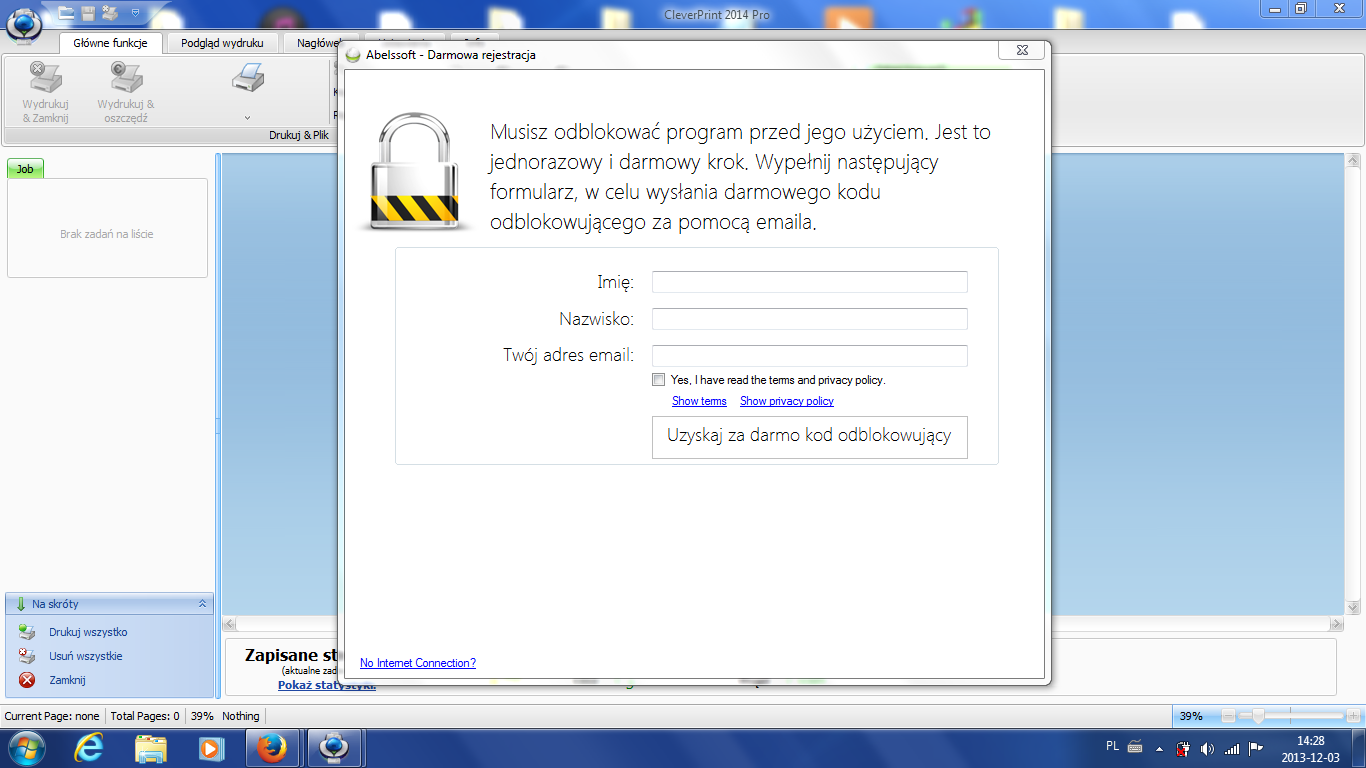The height and width of the screenshot is (768, 1366).
Task: Click the preview vertical scrollbar up arrow
Action: pos(1354,161)
